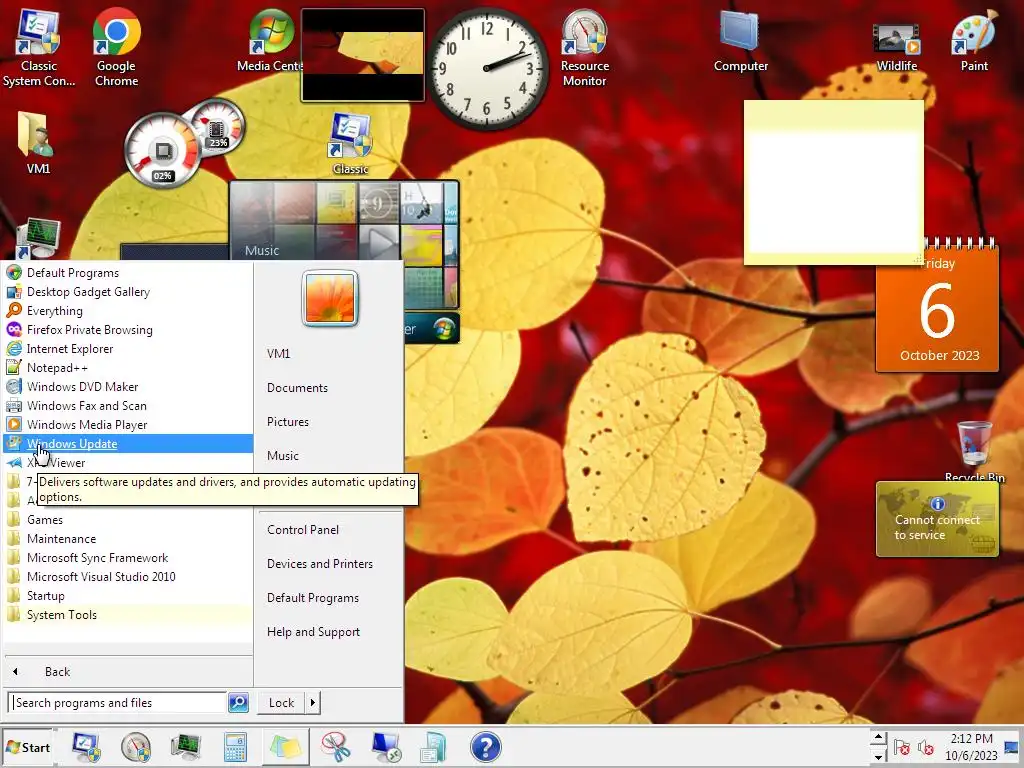Click the calendar gadget showing October 2023

click(x=937, y=307)
